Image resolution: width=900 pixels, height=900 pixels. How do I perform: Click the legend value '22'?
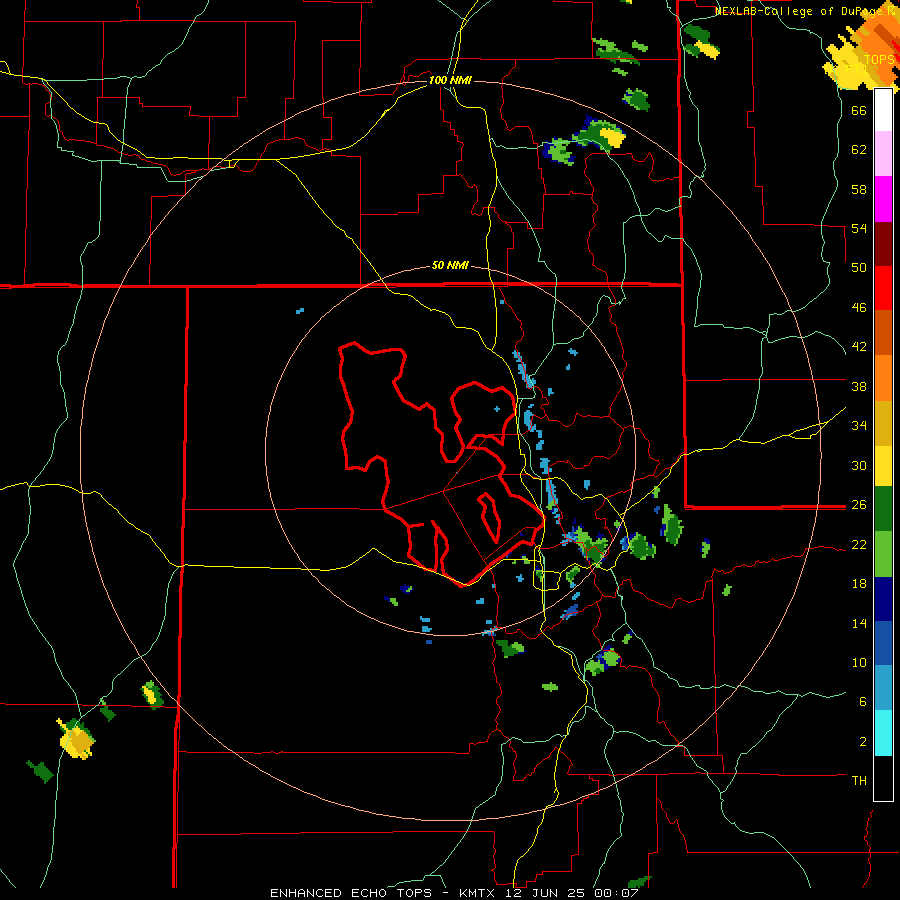click(859, 544)
